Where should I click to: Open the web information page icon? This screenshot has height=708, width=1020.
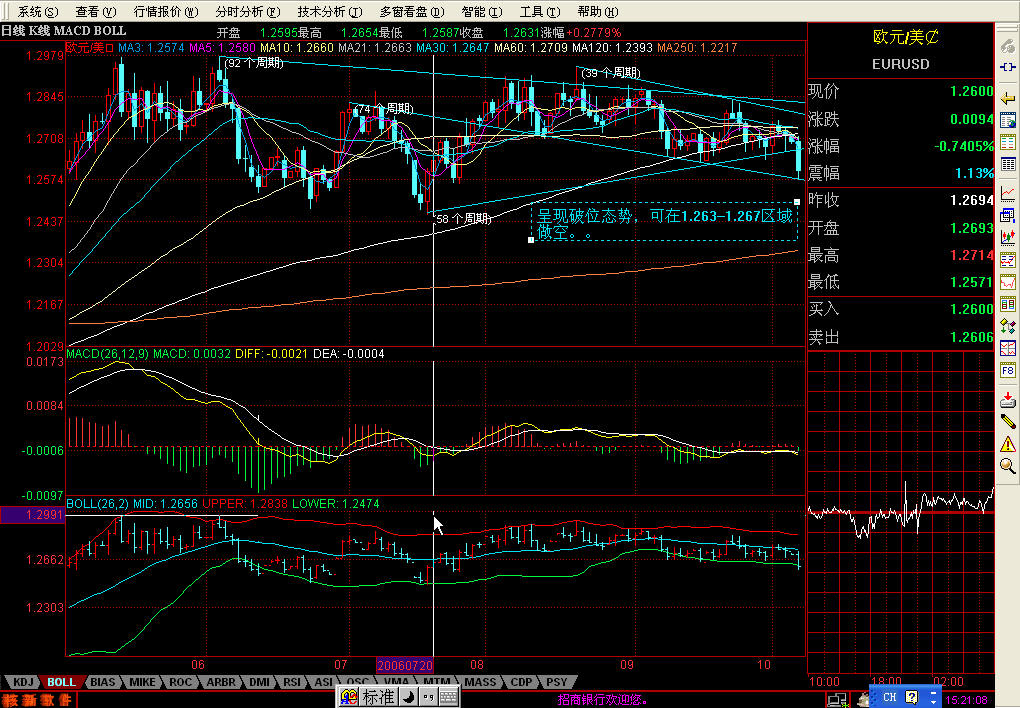[1008, 120]
